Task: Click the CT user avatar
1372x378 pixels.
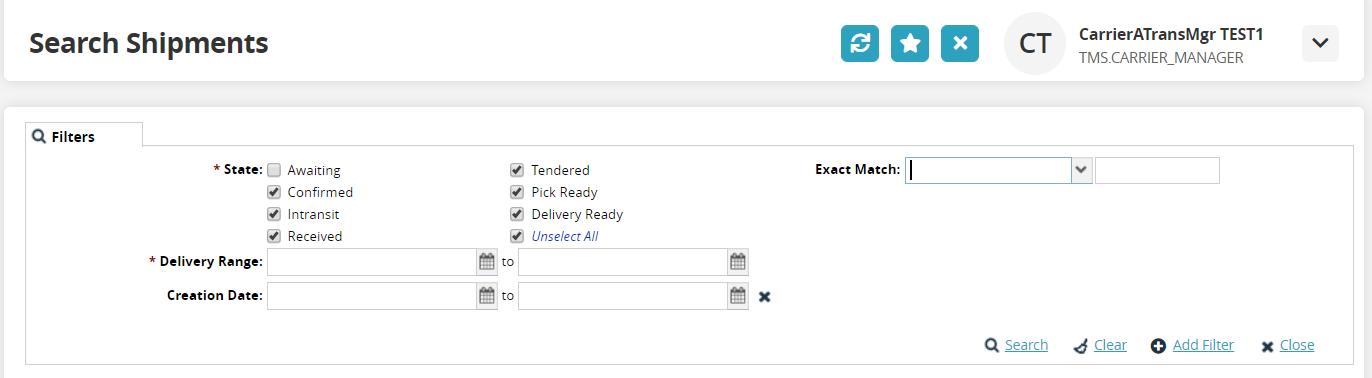Action: pos(1034,43)
